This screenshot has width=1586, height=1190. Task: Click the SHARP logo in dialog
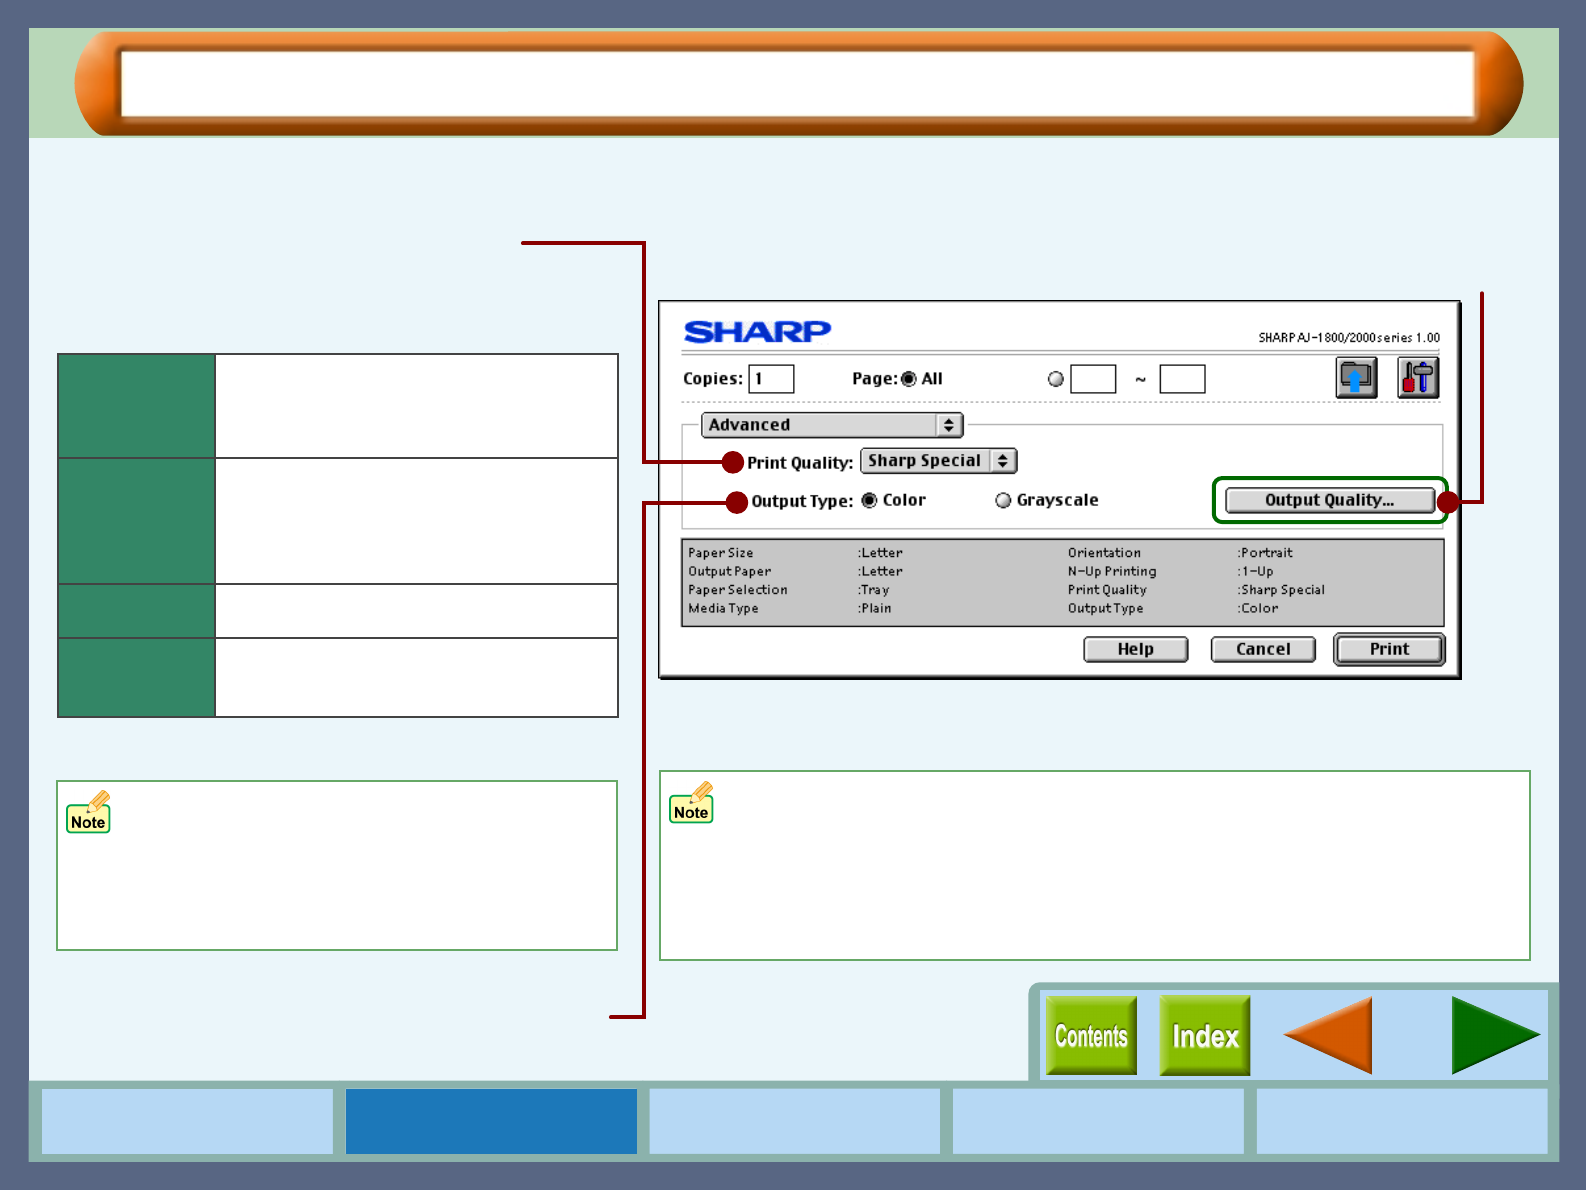(x=757, y=331)
